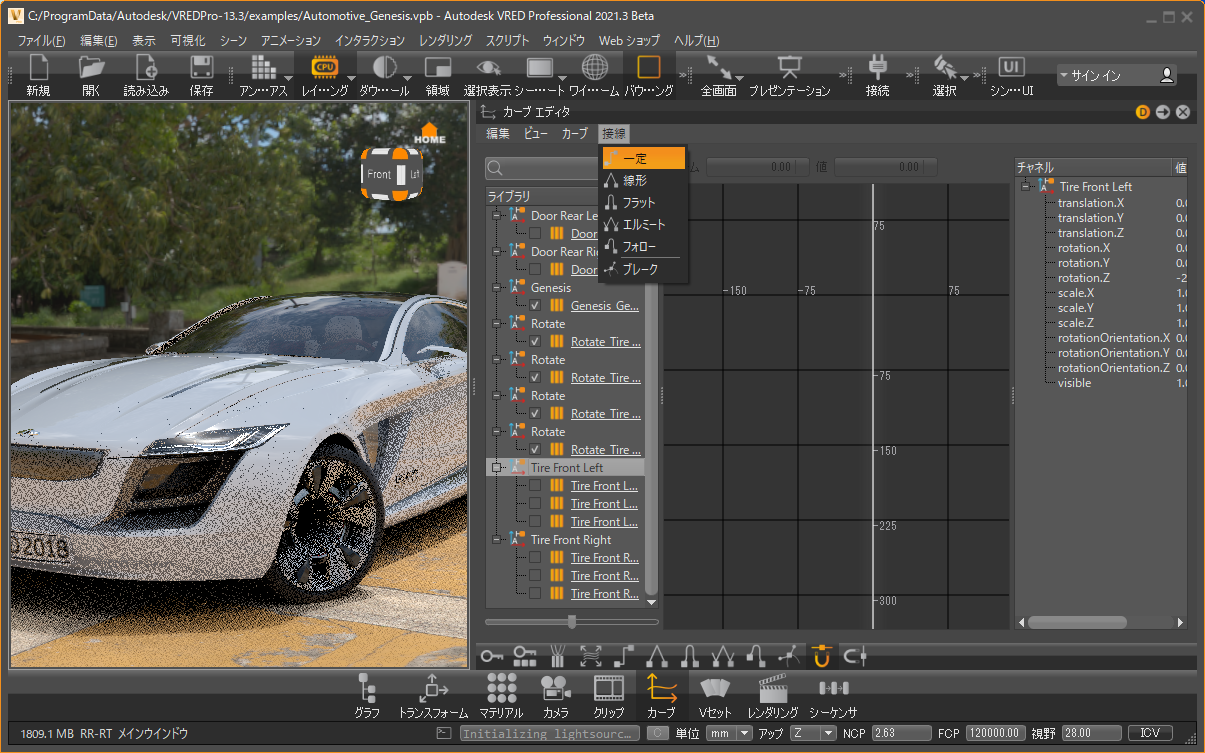
Task: Uncheck the Genesis_Ge... clip checkbox
Action: [x=535, y=306]
